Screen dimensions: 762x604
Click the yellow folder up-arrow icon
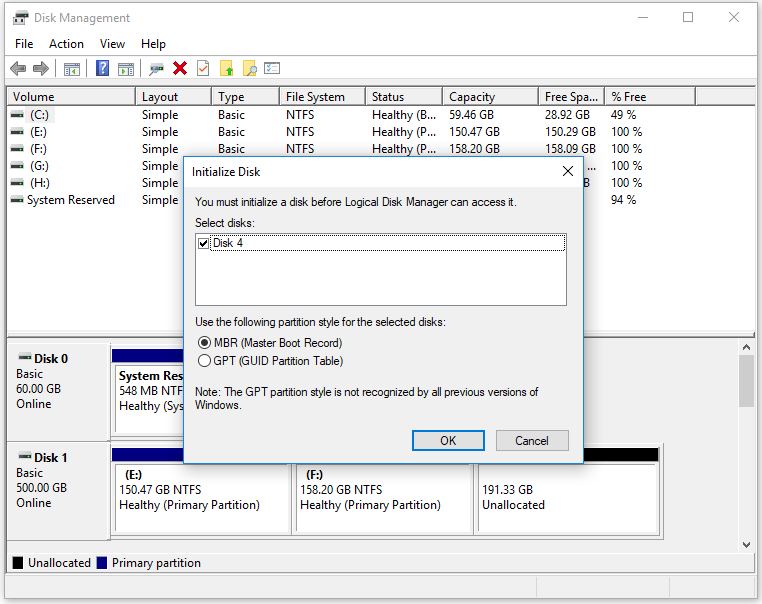coord(226,69)
